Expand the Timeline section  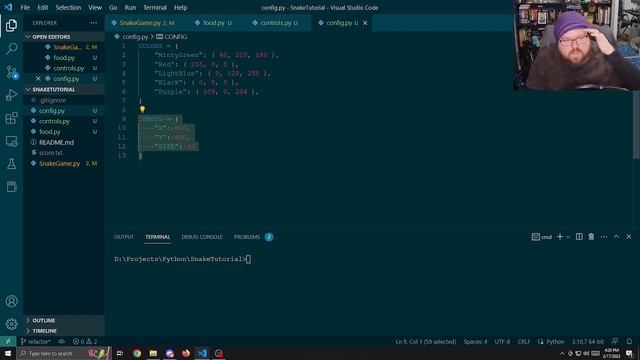(64, 331)
